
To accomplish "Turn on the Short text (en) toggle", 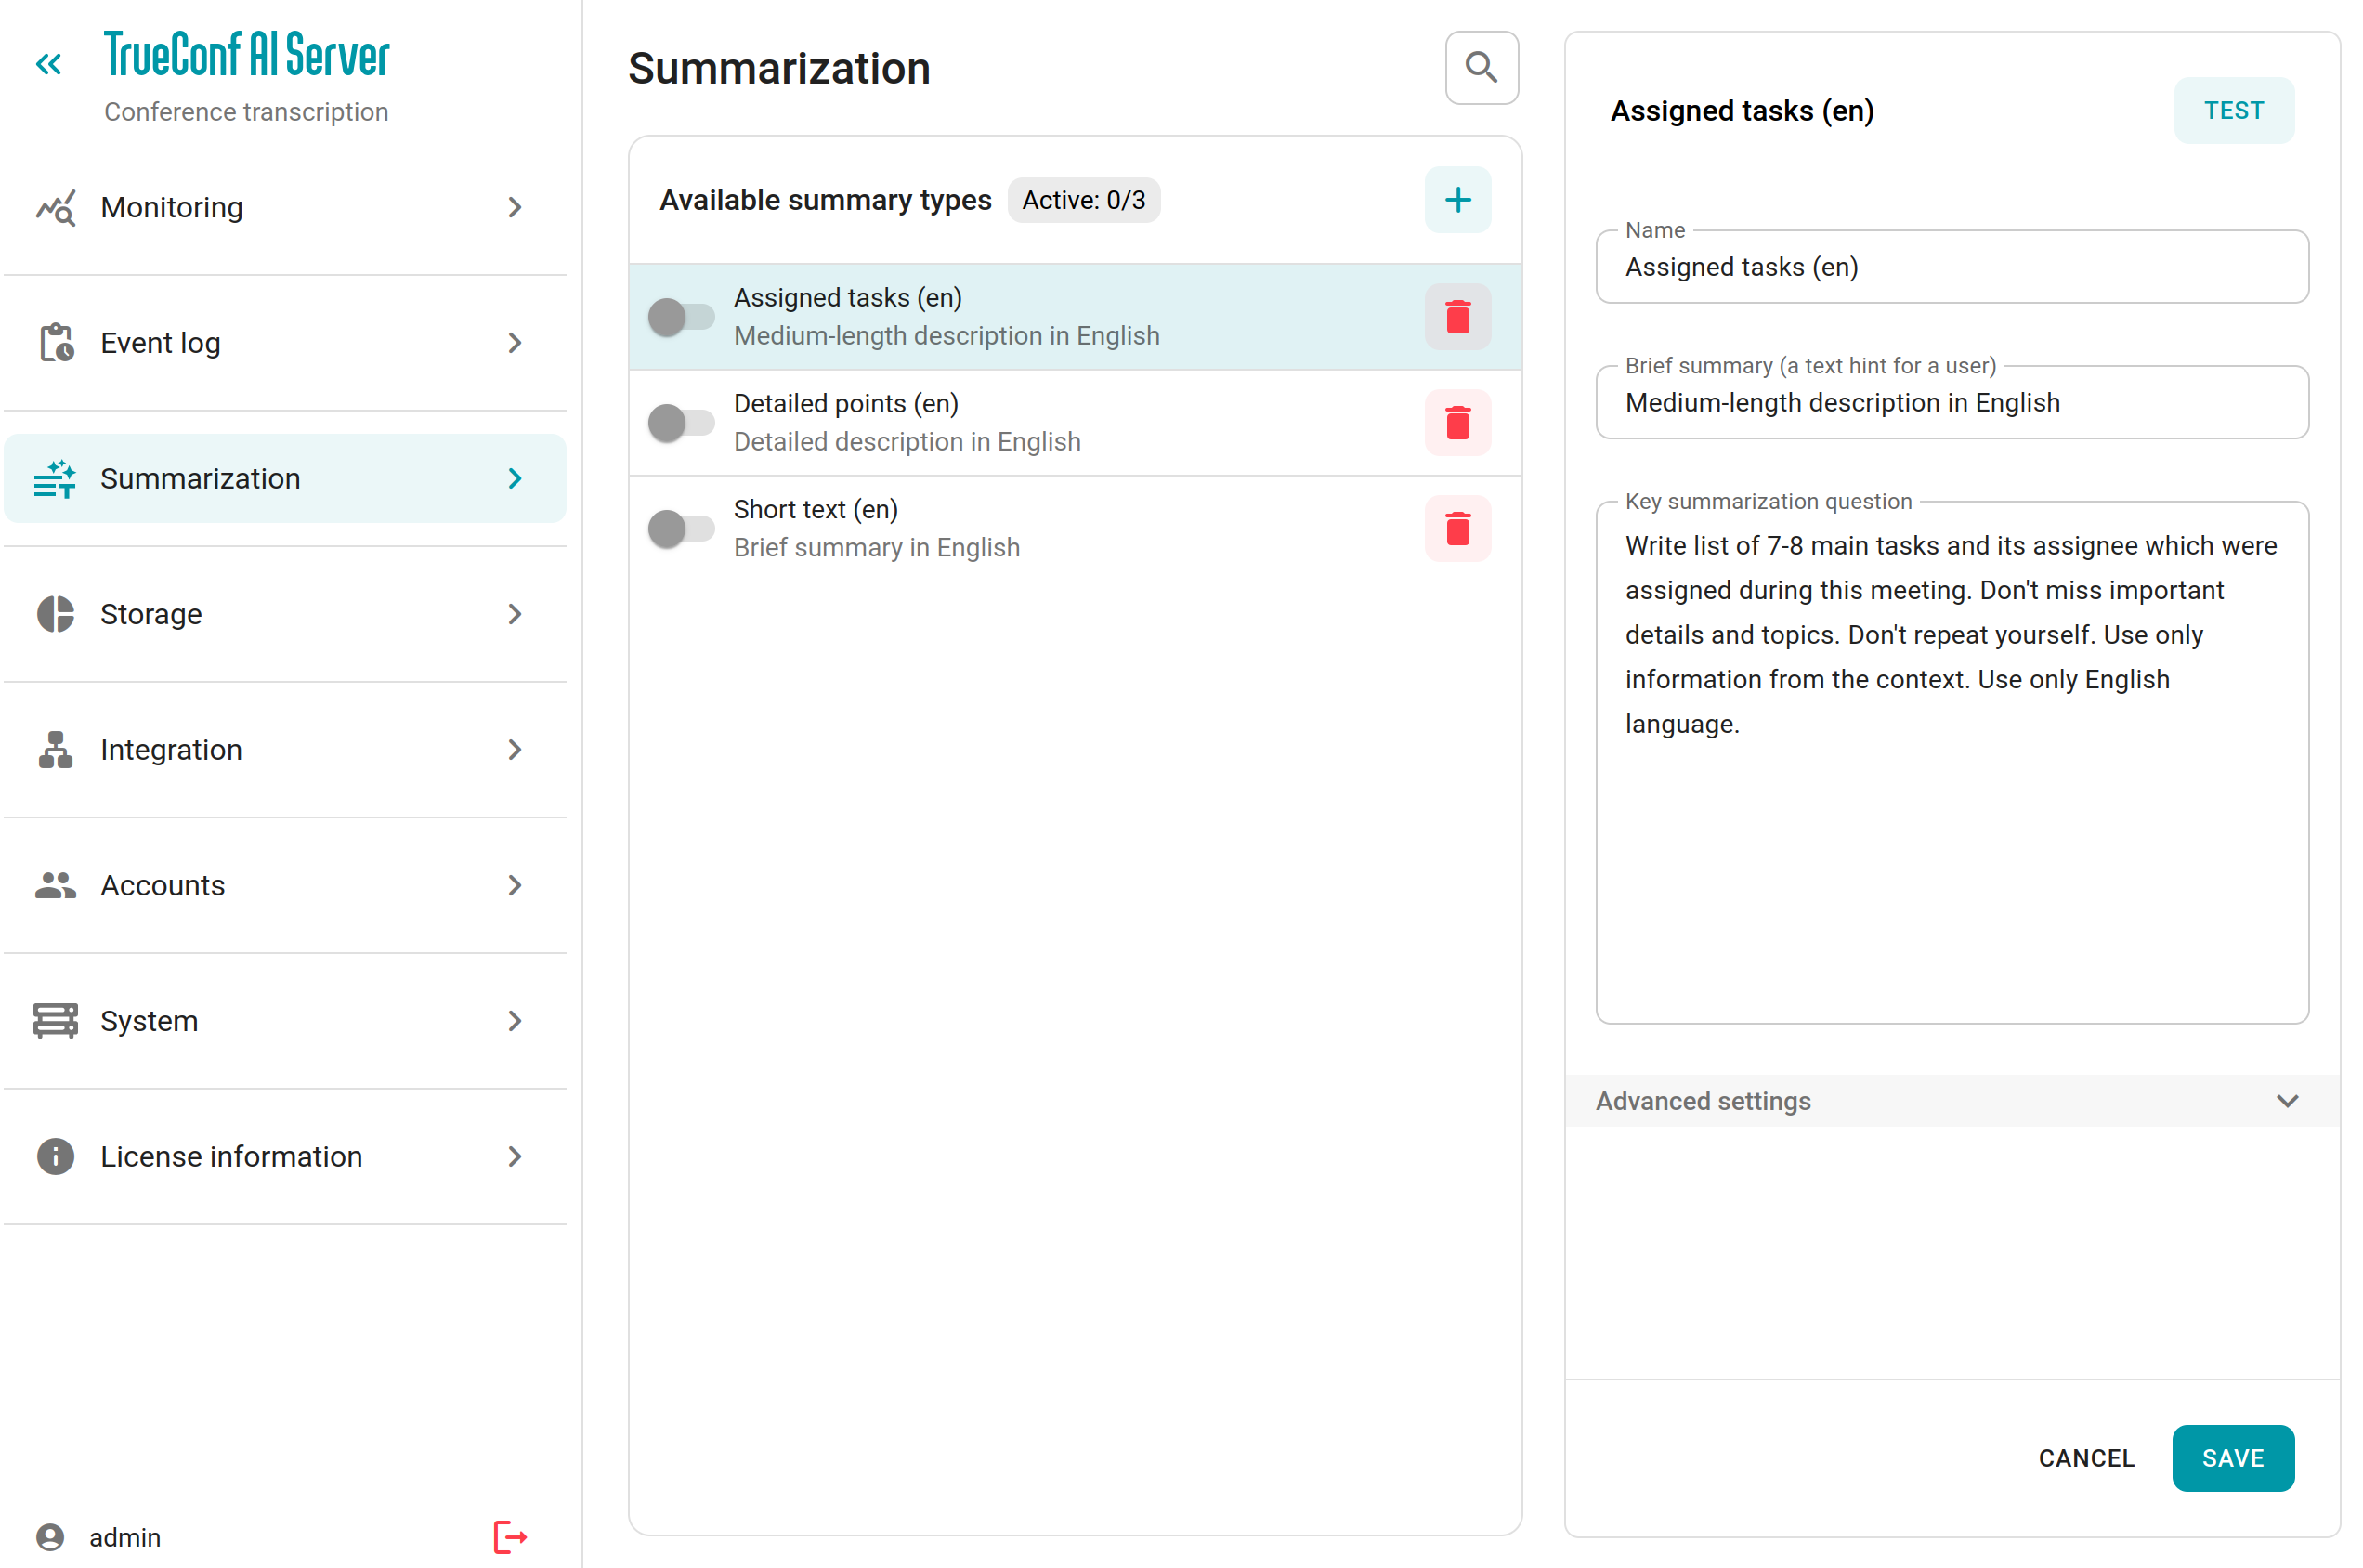I will pyautogui.click(x=680, y=528).
